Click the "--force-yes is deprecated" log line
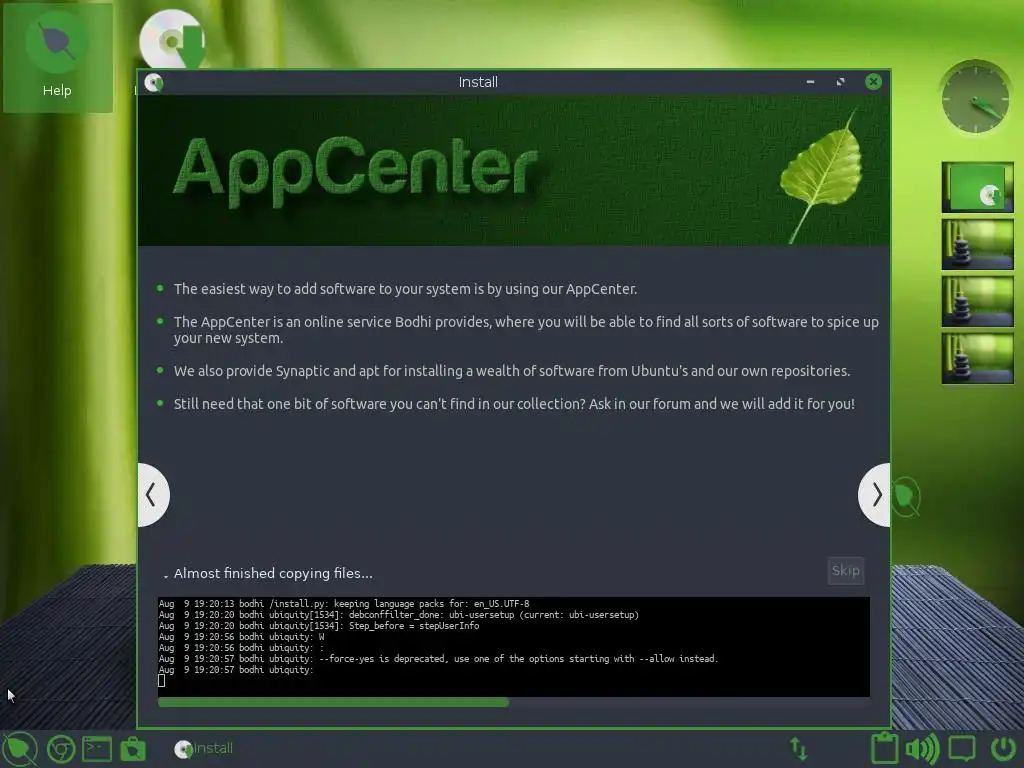The image size is (1024, 768). pyautogui.click(x=438, y=659)
